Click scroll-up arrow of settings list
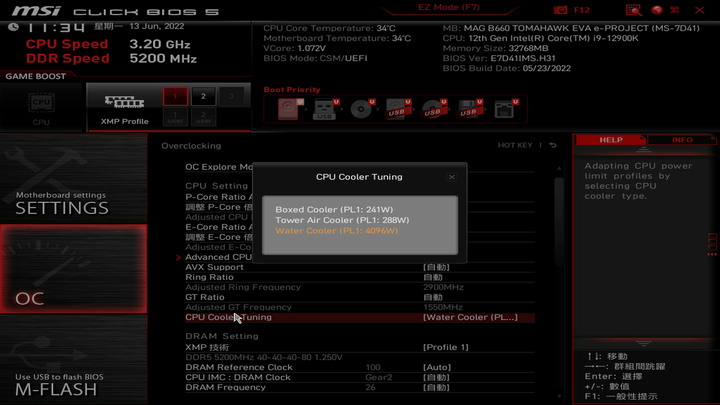 pyautogui.click(x=559, y=169)
